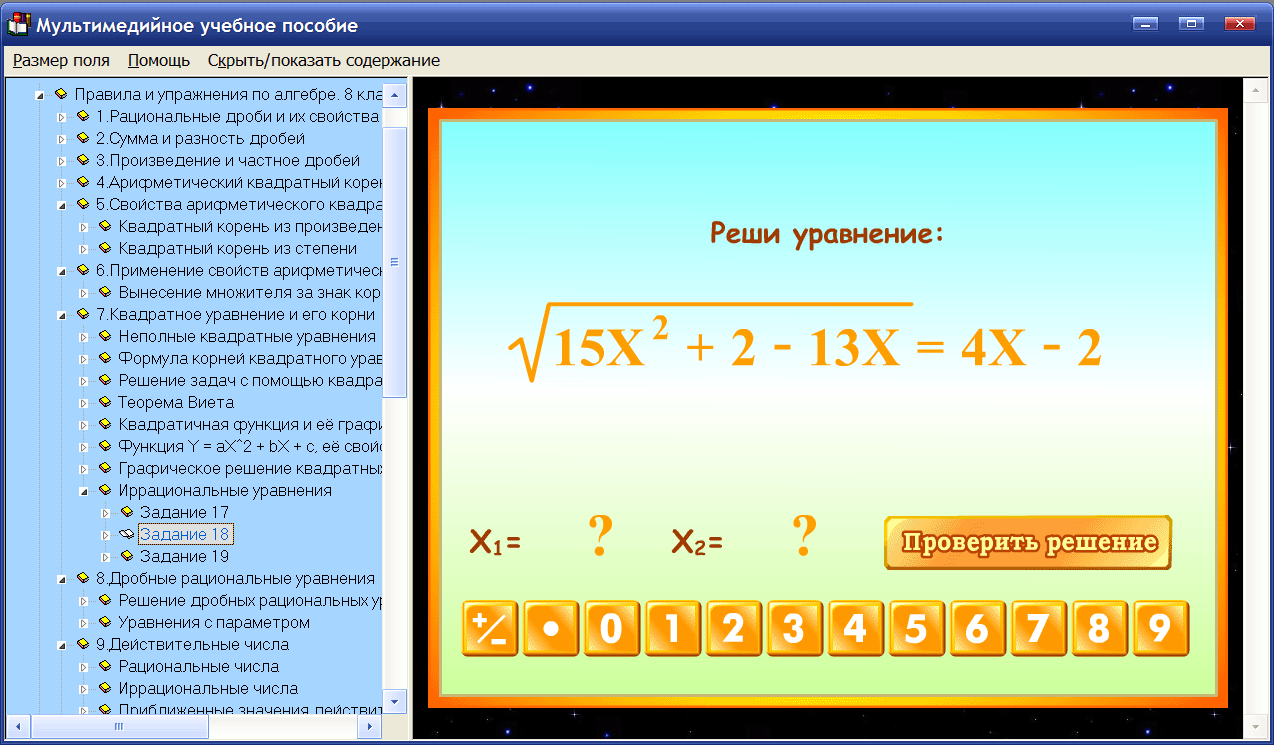1274x745 pixels.
Task: Open Формула корней квадратного уравнения topic
Action: (250, 359)
